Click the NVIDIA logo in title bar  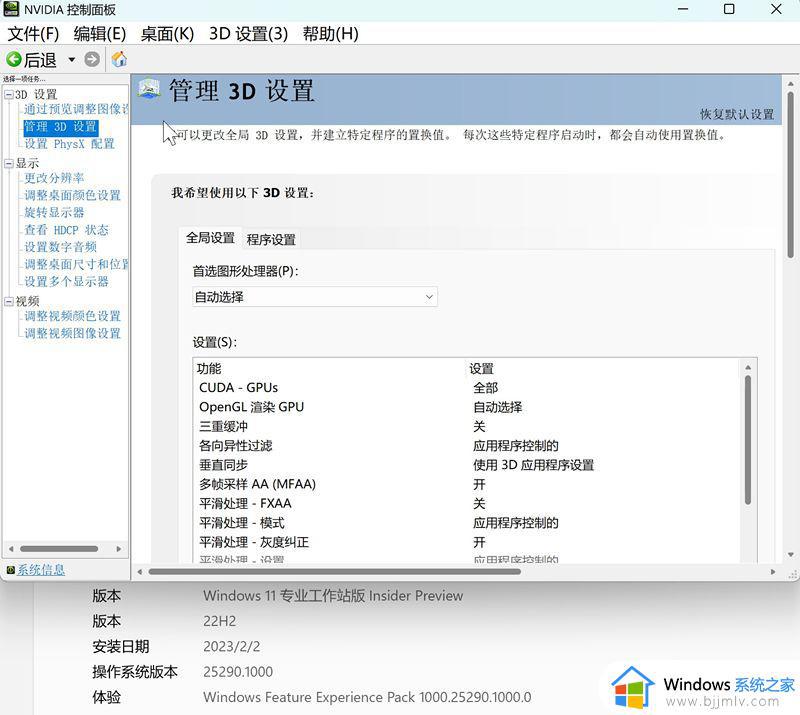tap(11, 9)
